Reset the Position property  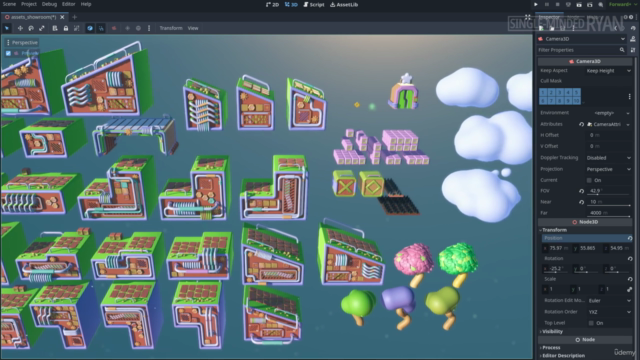pos(630,238)
